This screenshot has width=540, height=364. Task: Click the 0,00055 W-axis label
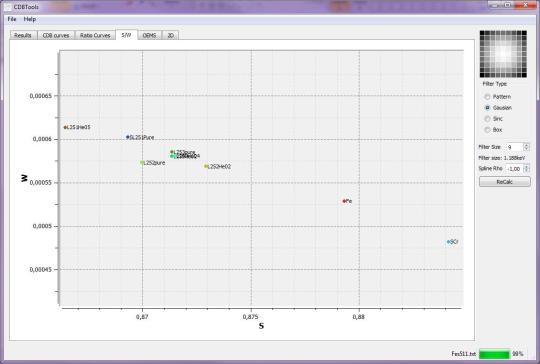tap(41, 183)
